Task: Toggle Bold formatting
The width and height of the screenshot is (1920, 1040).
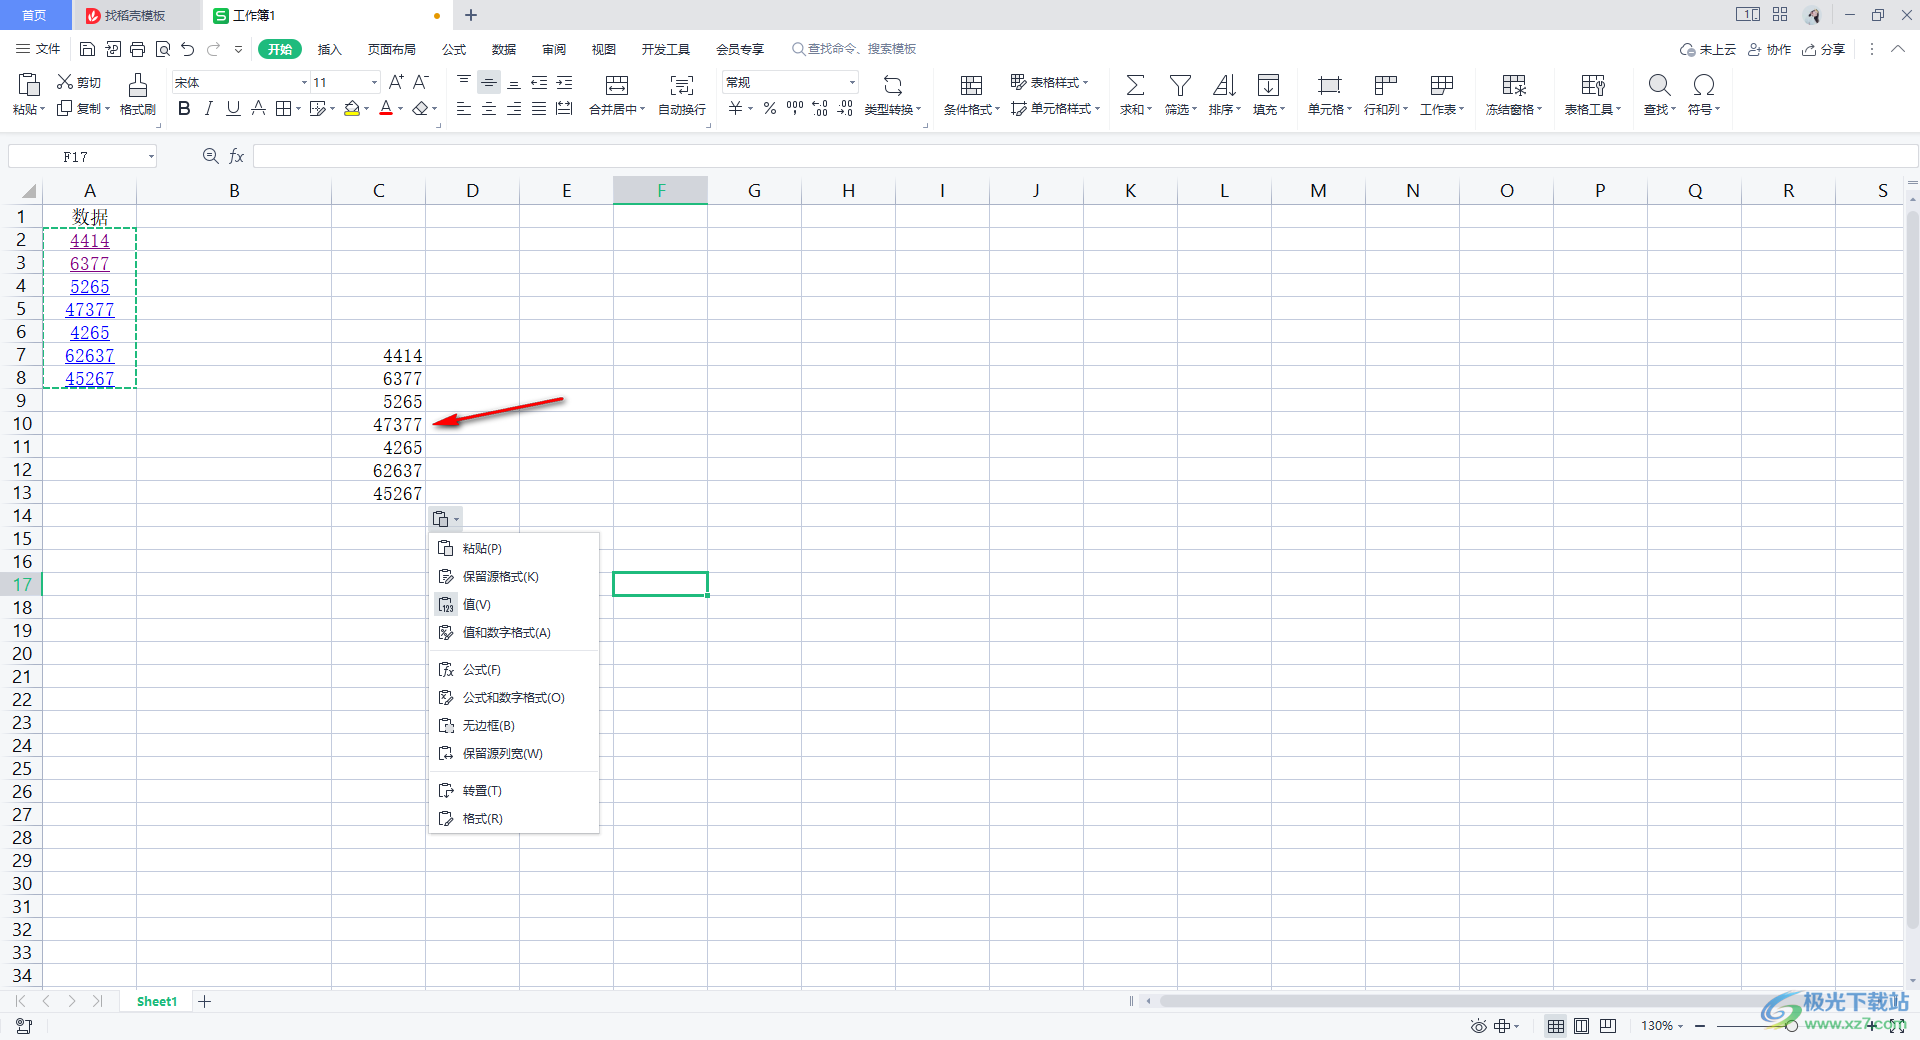Action: coord(184,108)
